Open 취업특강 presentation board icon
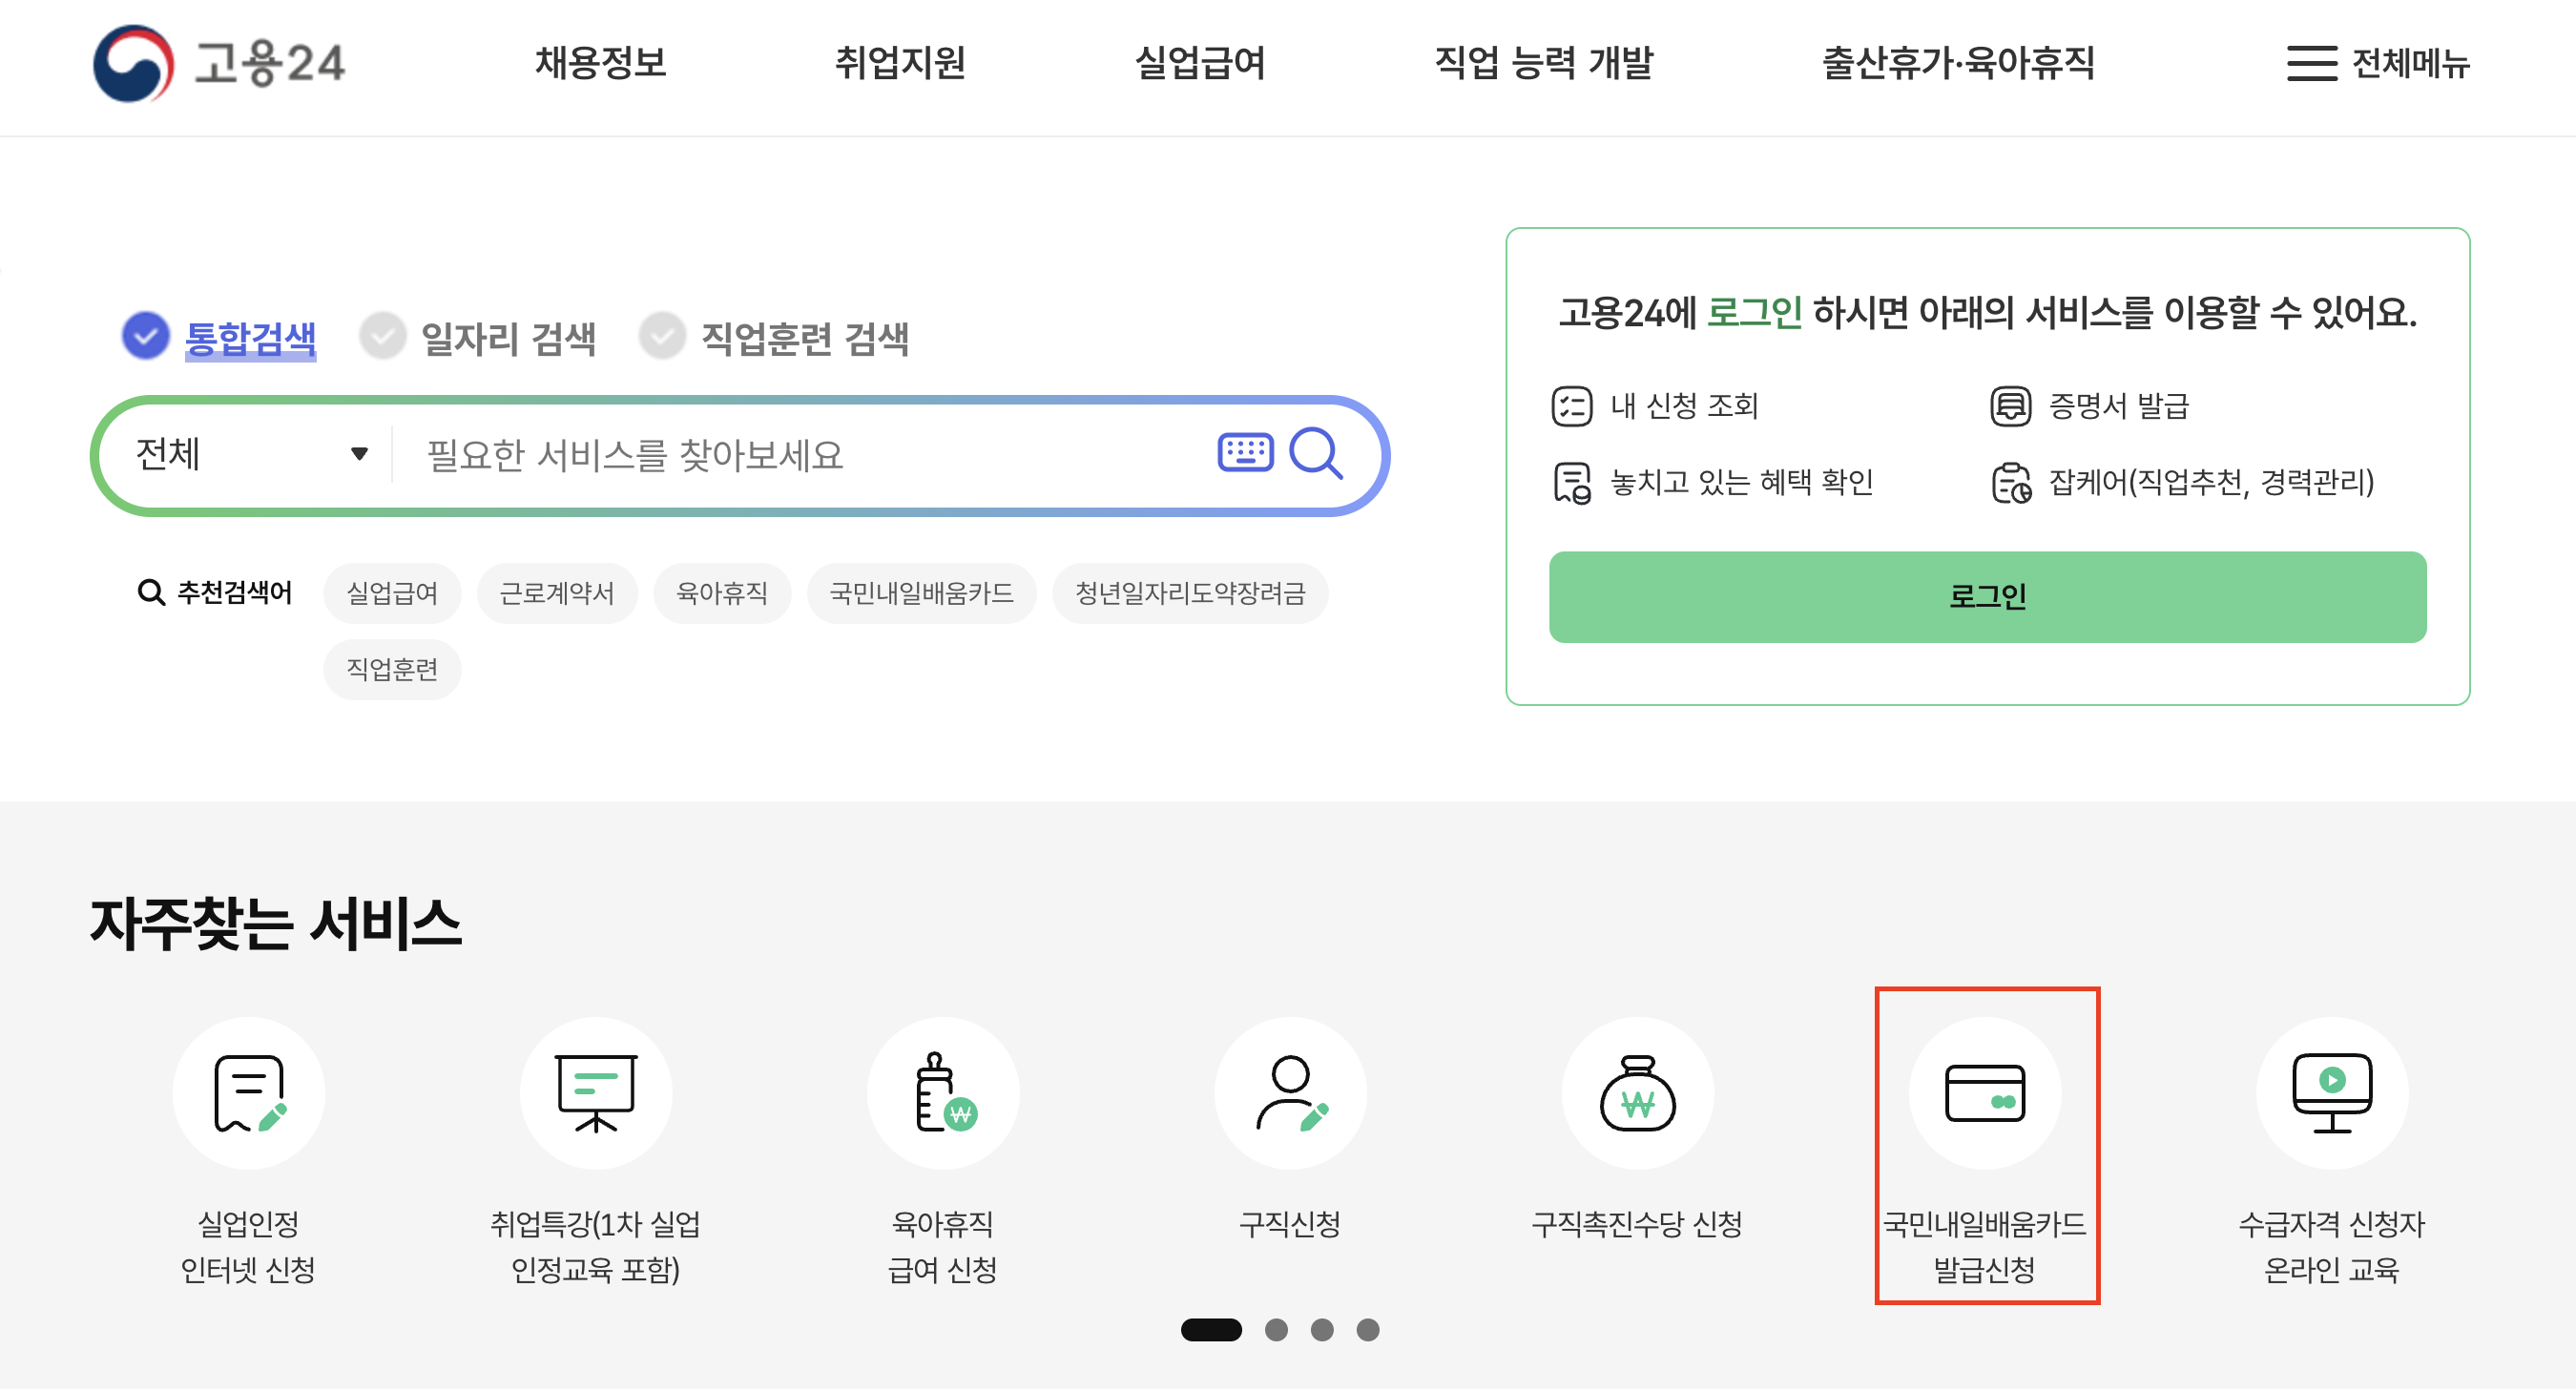The width and height of the screenshot is (2576, 1391). 595,1094
